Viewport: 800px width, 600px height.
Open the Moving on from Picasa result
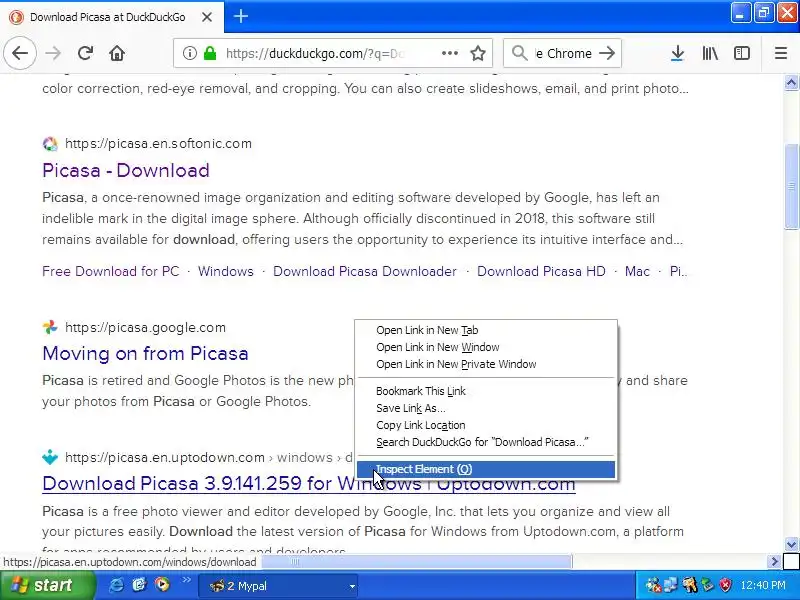click(145, 353)
